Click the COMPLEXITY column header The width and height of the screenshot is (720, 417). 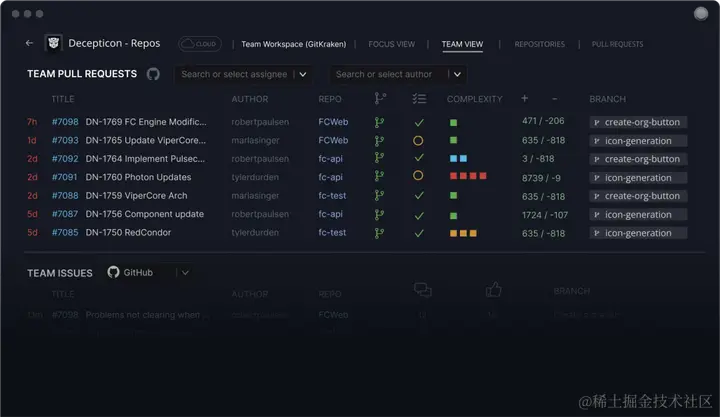pyautogui.click(x=474, y=99)
